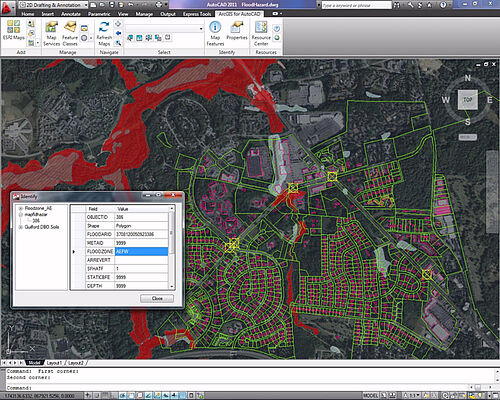This screenshot has height=401, width=500.
Task: Launch the Resource Center icon
Action: click(261, 33)
